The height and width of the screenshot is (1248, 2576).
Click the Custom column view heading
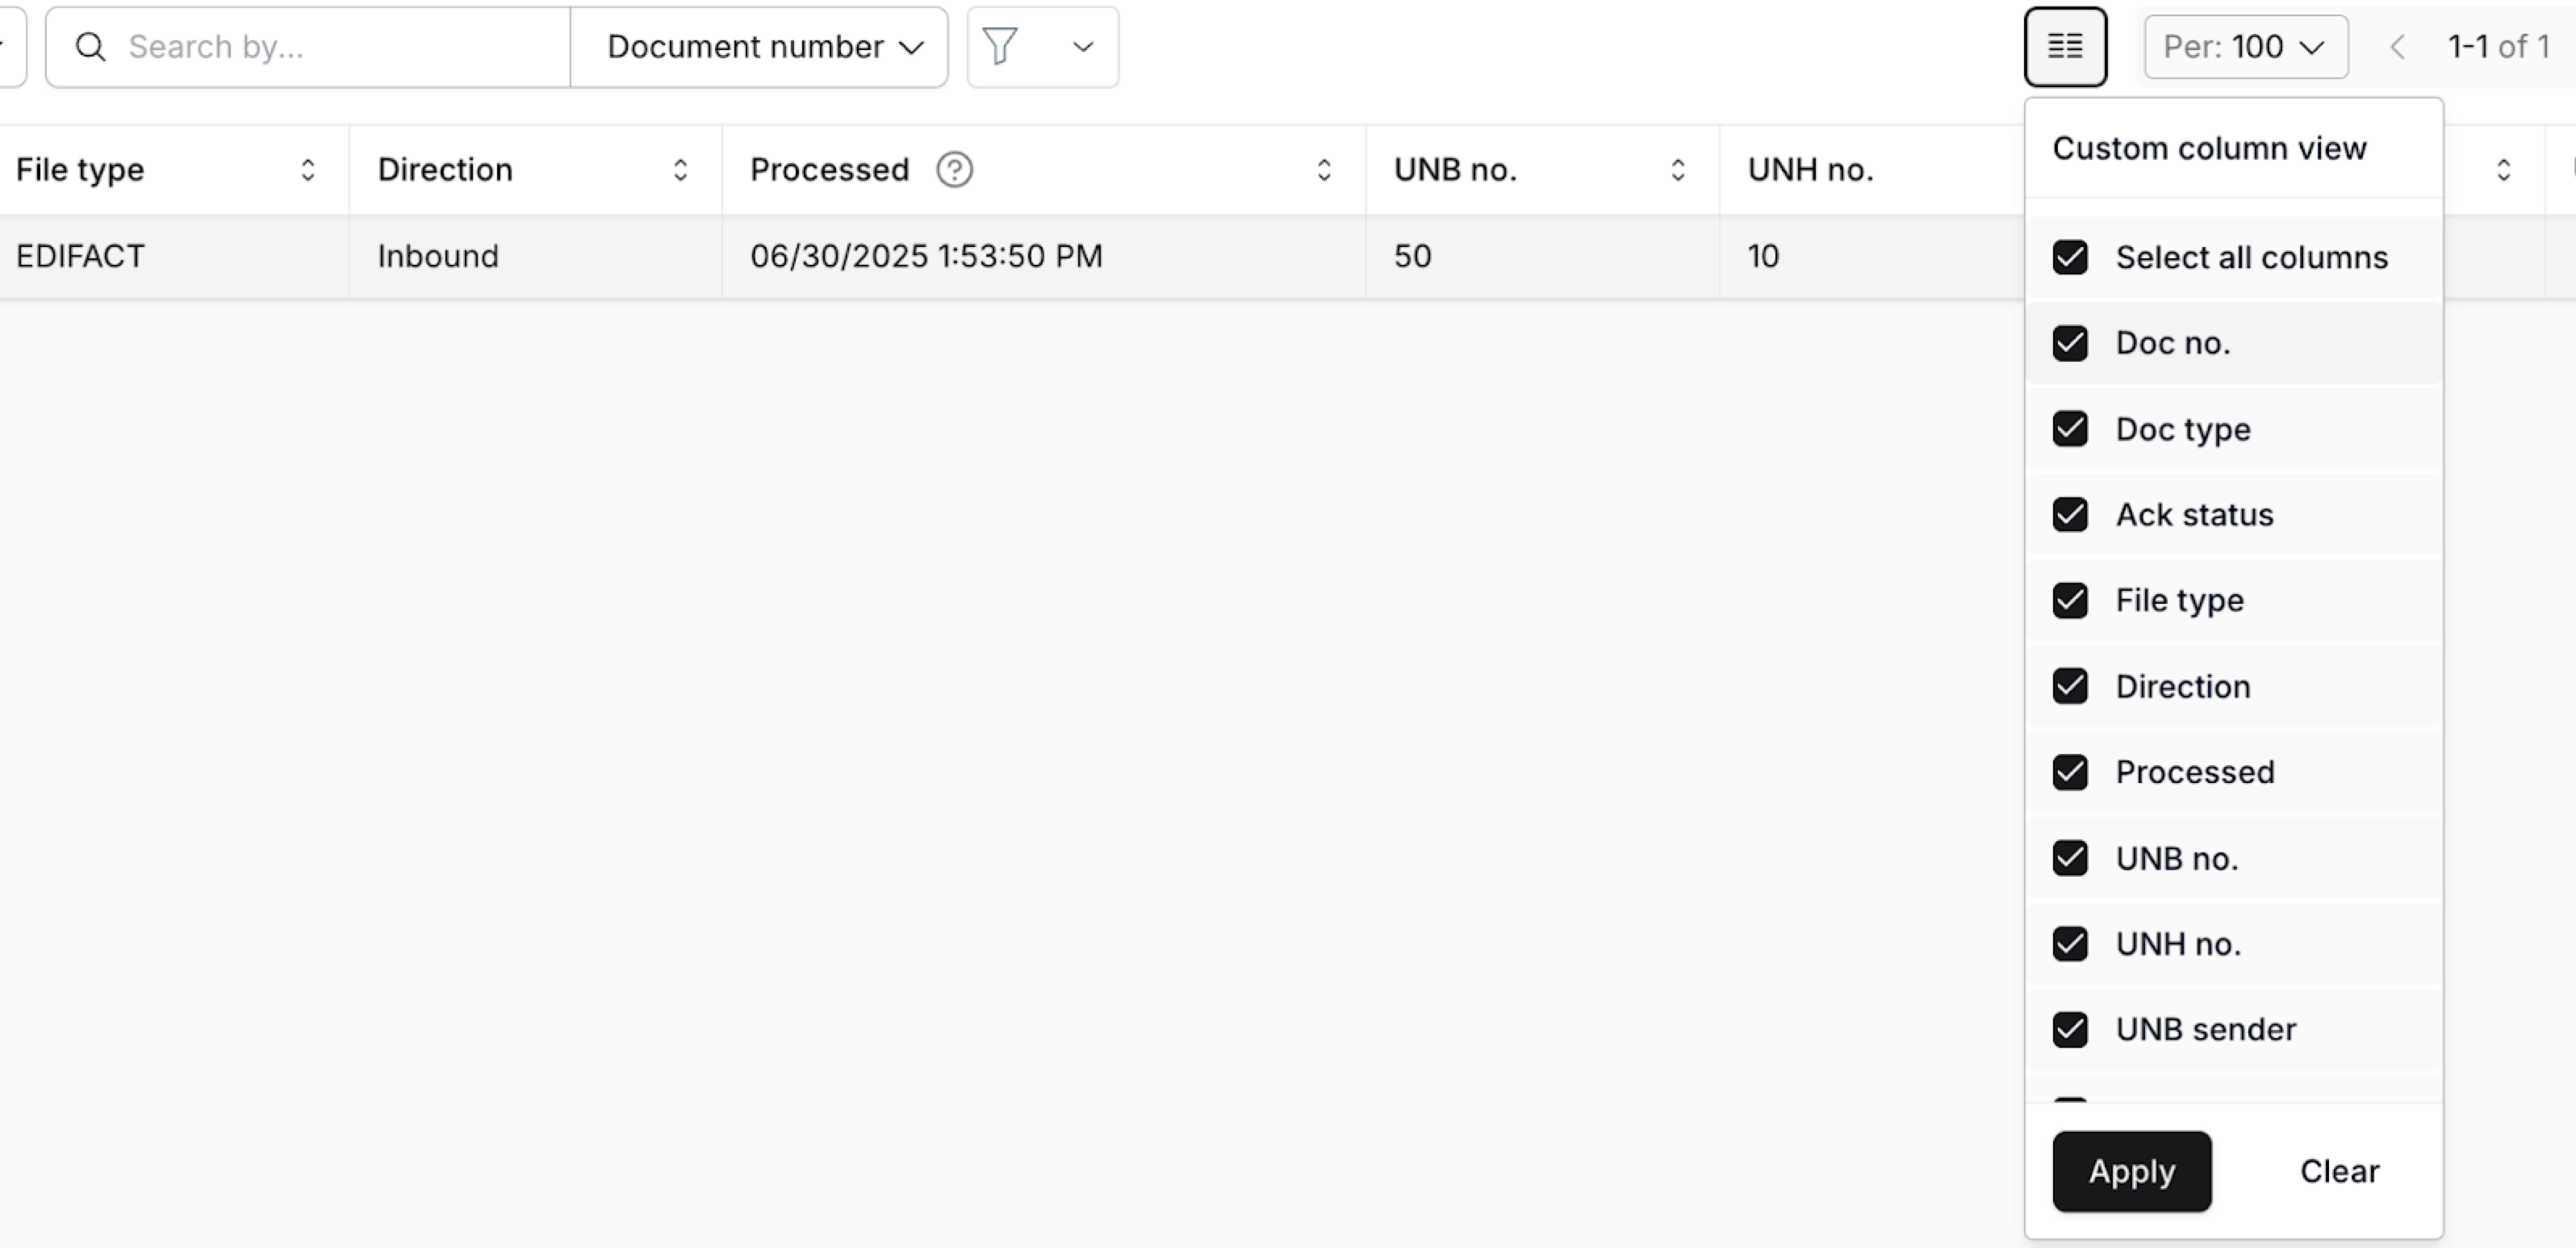tap(2209, 148)
